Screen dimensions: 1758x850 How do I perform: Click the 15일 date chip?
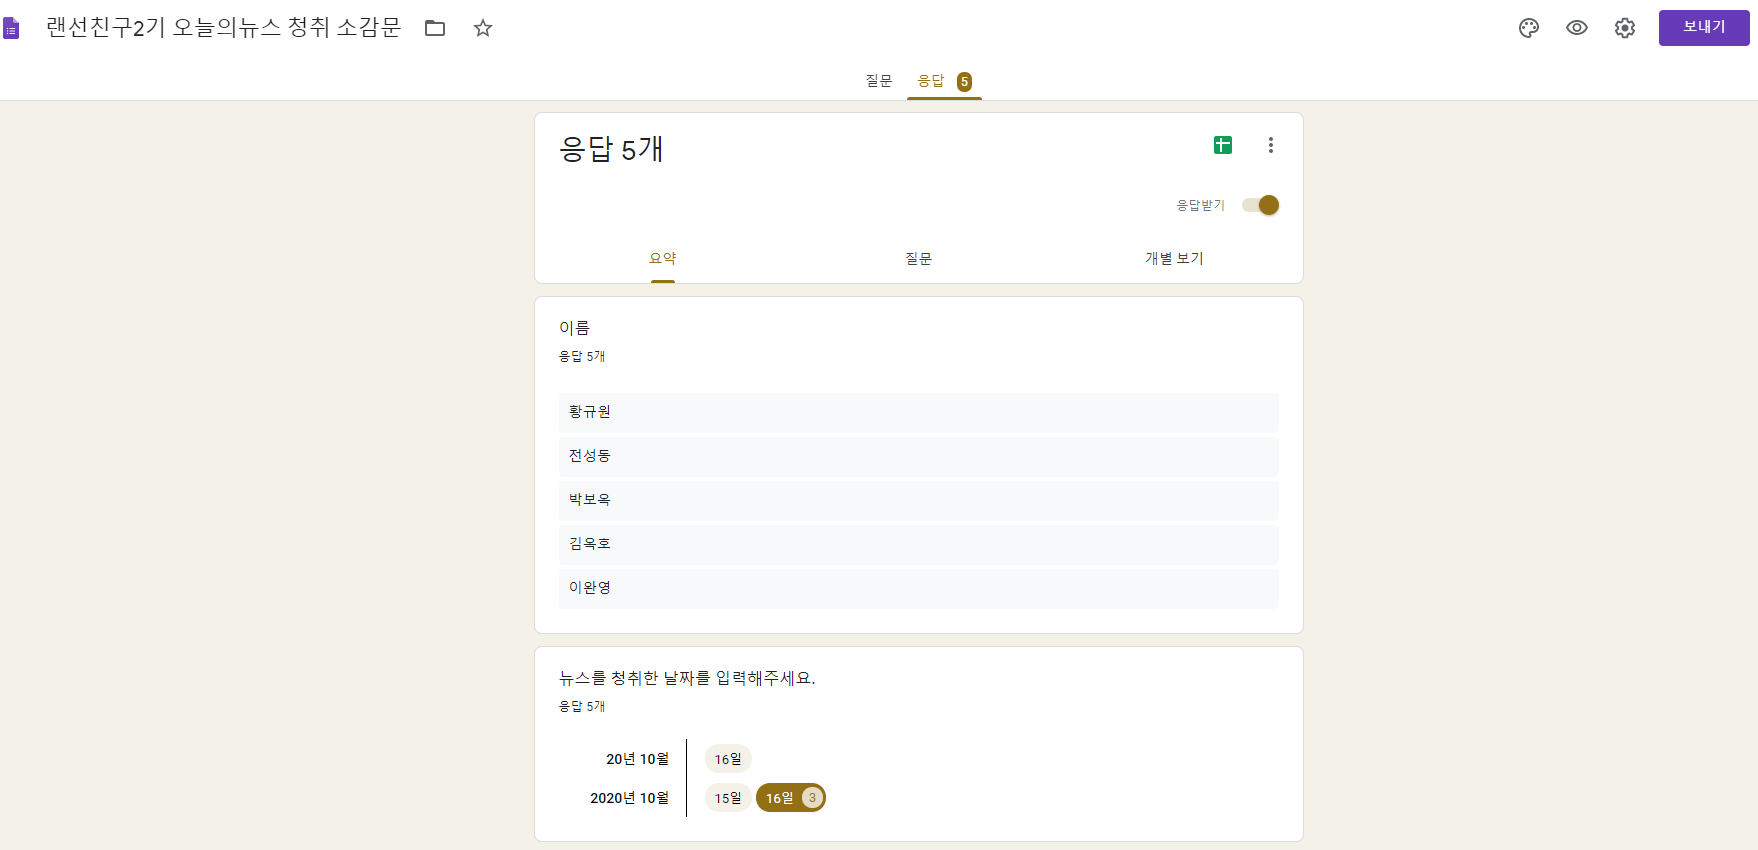coord(728,798)
